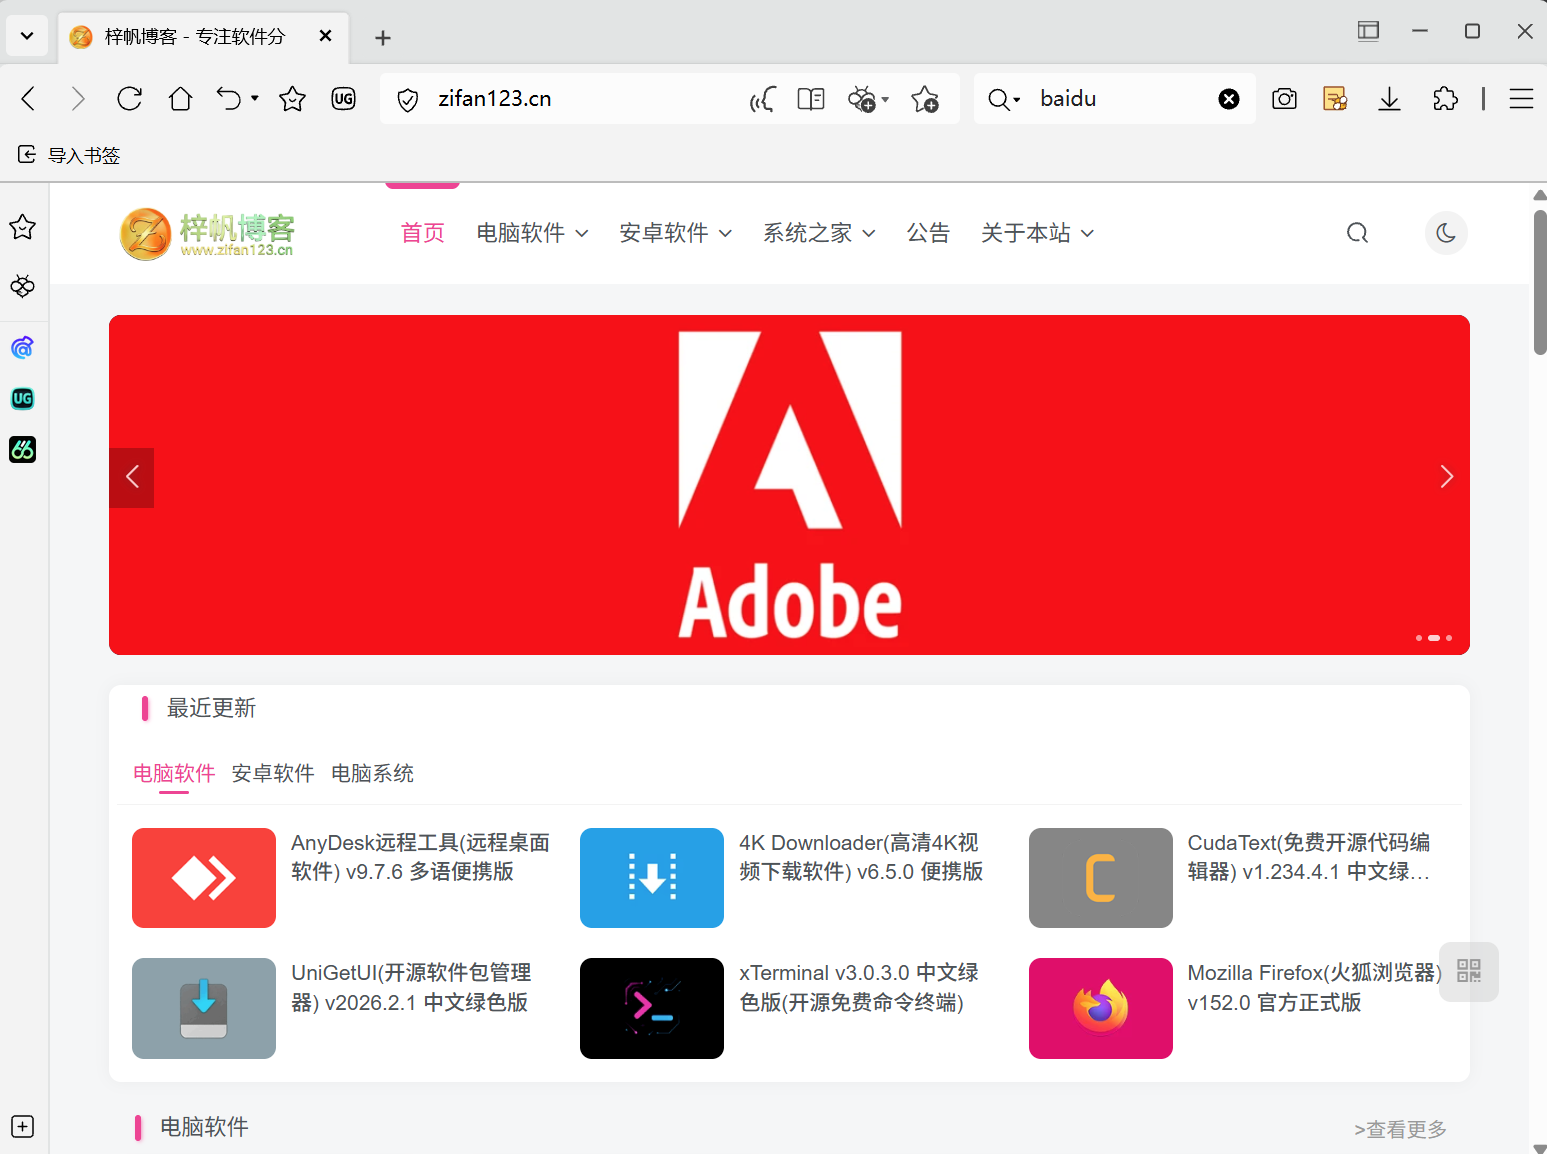The width and height of the screenshot is (1547, 1154).
Task: Add page to favorites star-plus icon
Action: coord(925,99)
